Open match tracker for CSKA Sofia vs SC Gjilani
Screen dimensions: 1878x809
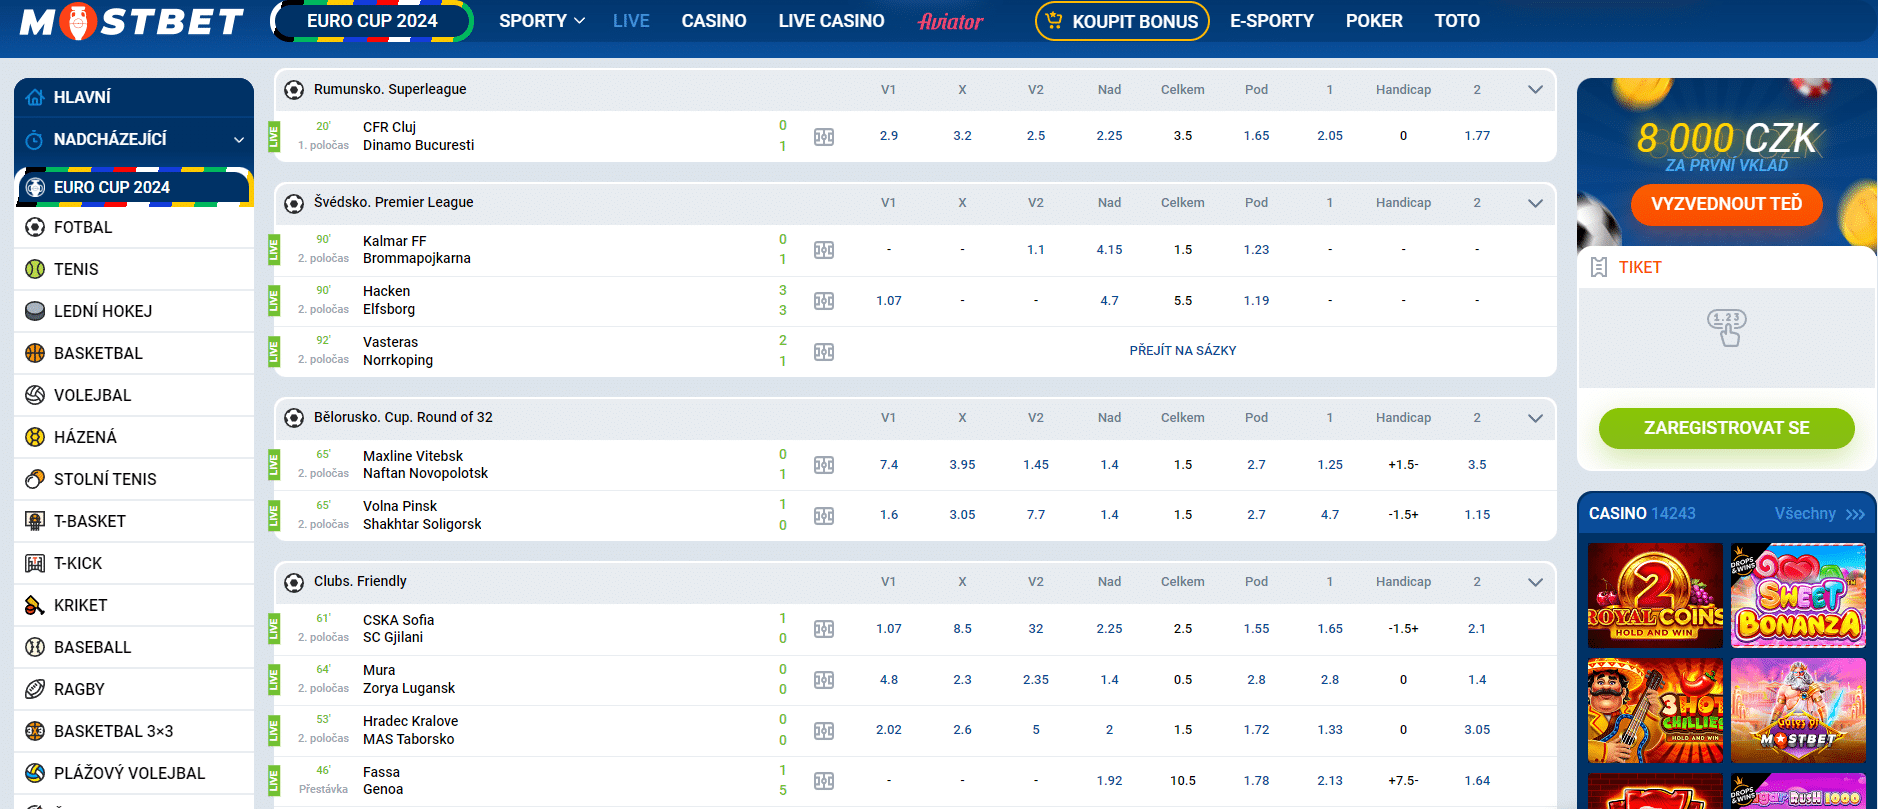[x=824, y=629]
